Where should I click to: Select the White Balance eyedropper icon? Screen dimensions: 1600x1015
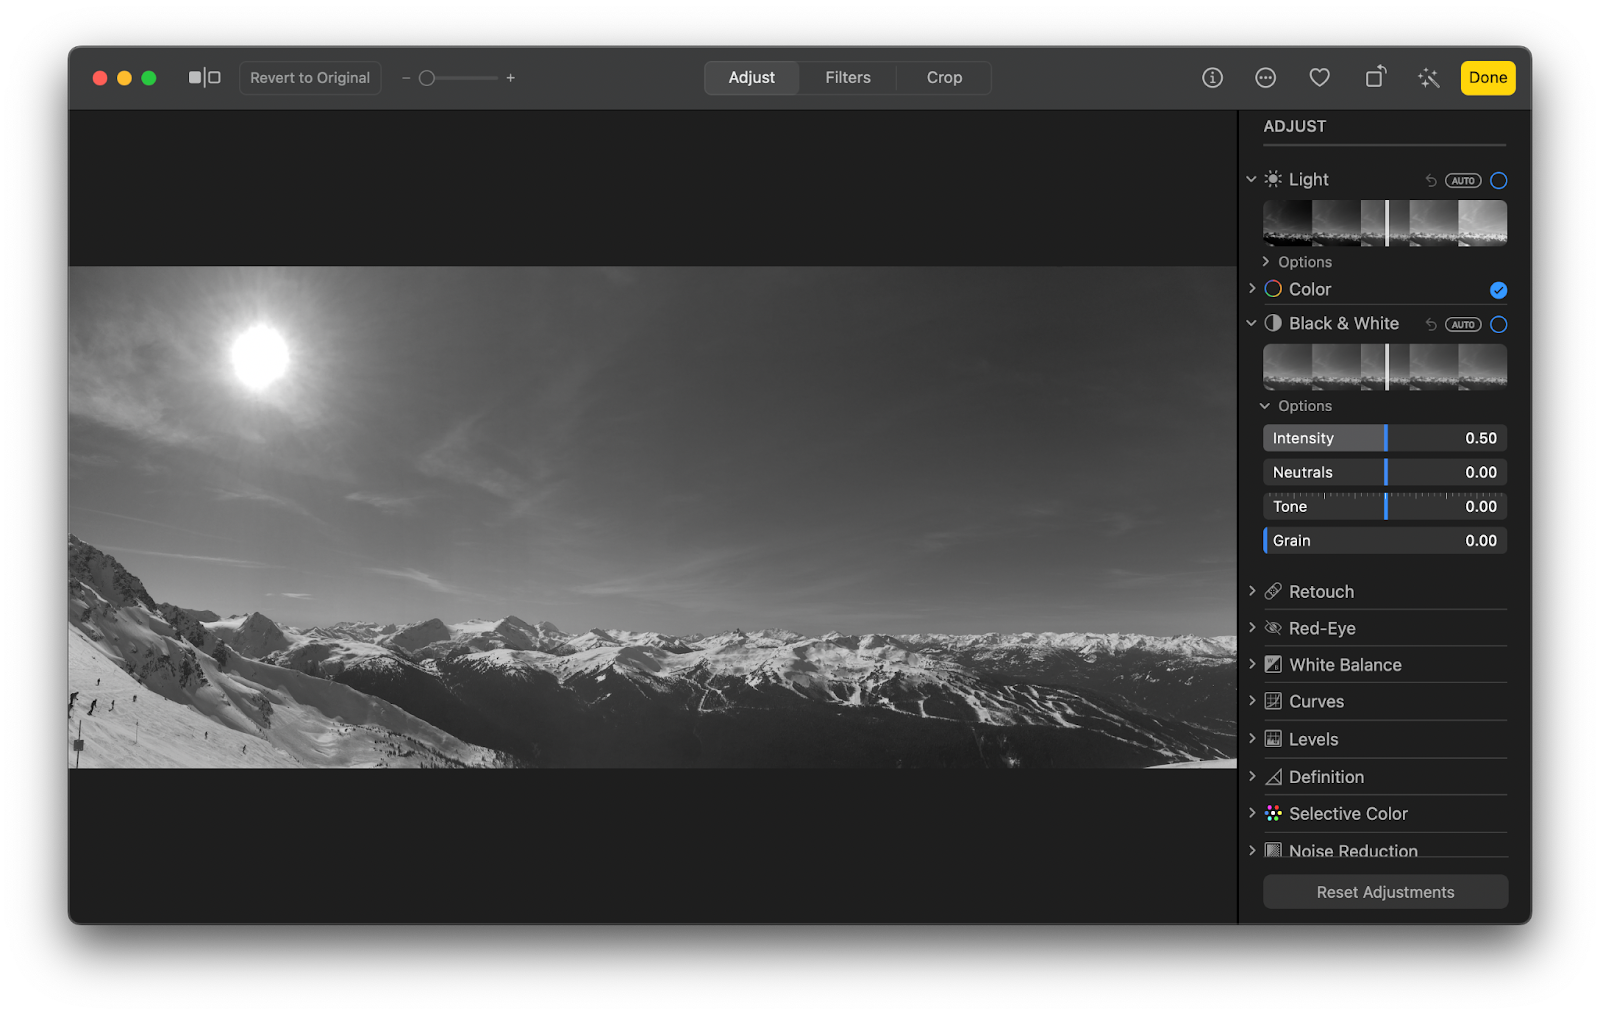(1273, 664)
